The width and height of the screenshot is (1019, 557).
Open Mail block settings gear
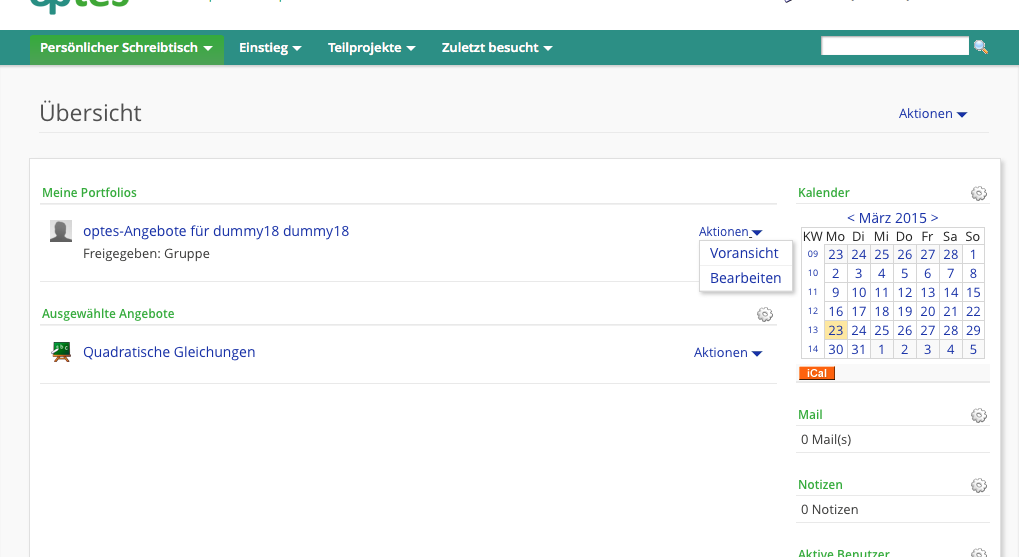pyautogui.click(x=979, y=415)
